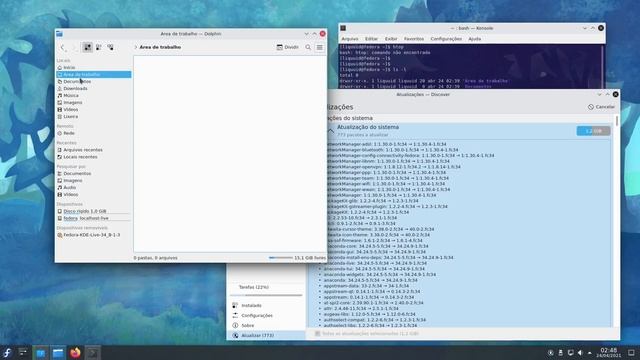The height and width of the screenshot is (360, 640).
Task: Click Show Desktop icon at panel end
Action: click(x=631, y=353)
